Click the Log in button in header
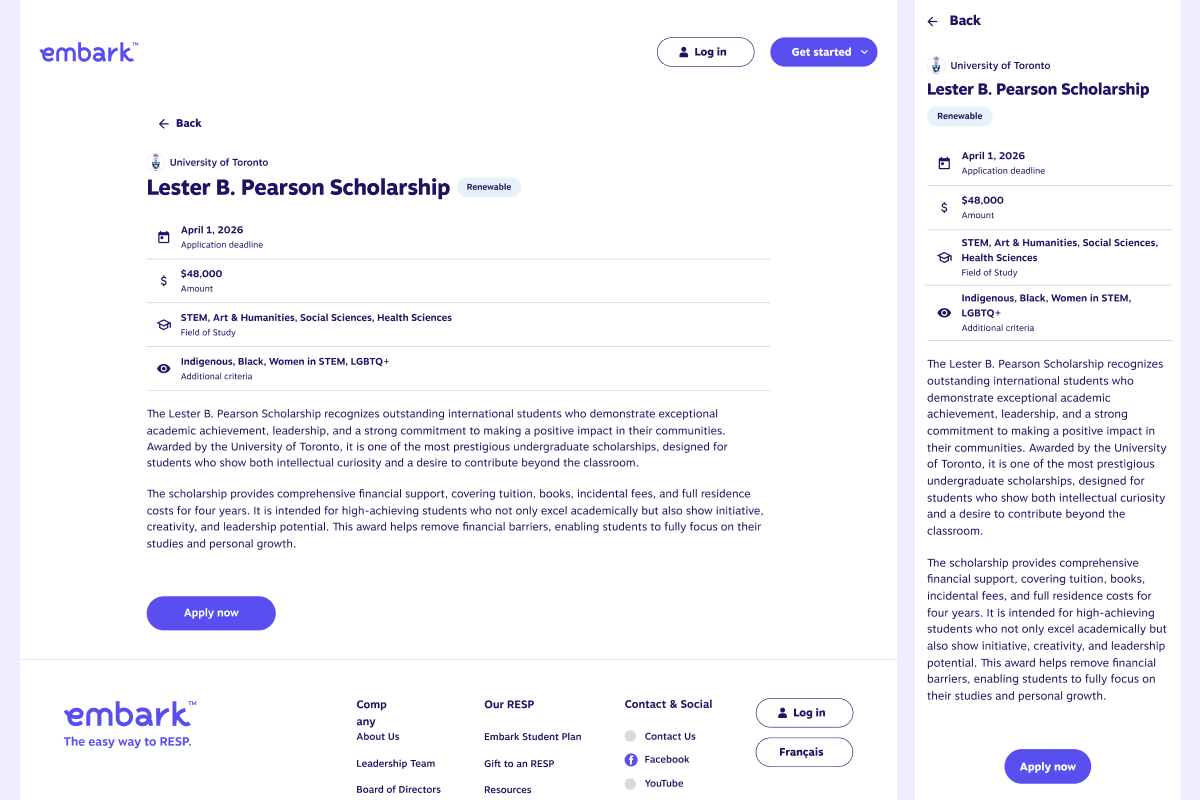 click(x=705, y=52)
